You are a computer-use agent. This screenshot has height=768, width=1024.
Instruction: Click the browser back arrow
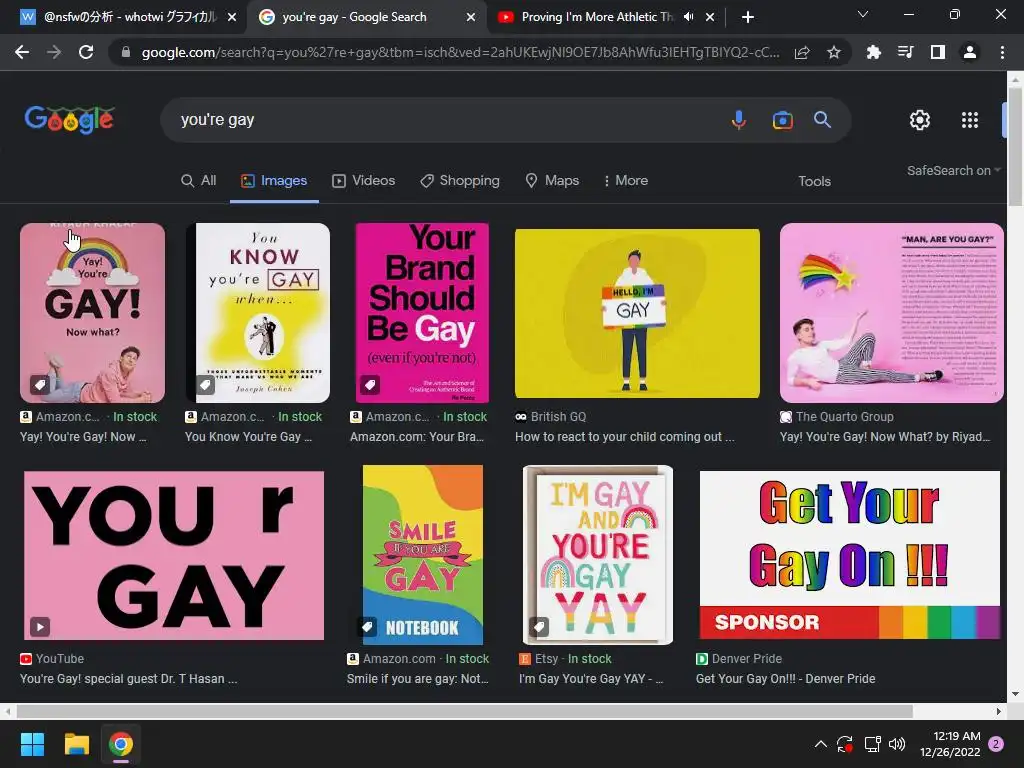22,52
